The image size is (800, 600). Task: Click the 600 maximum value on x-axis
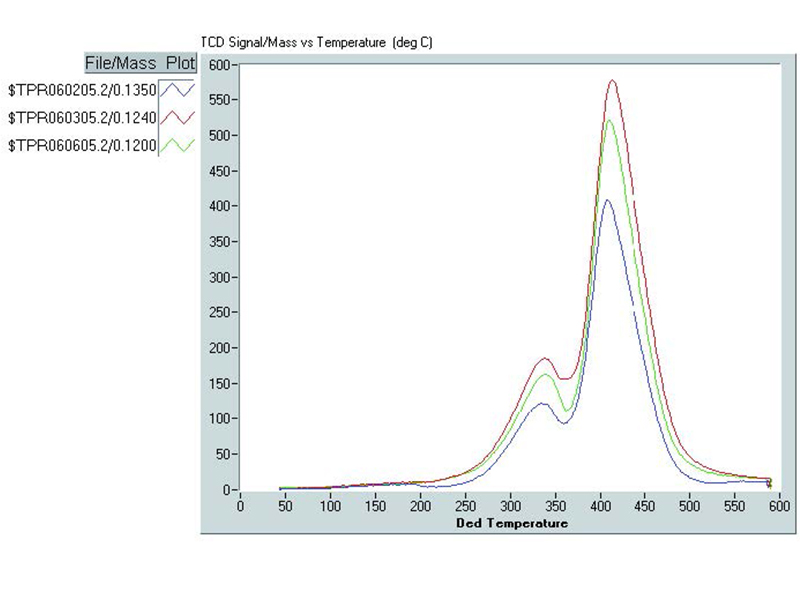[x=779, y=506]
